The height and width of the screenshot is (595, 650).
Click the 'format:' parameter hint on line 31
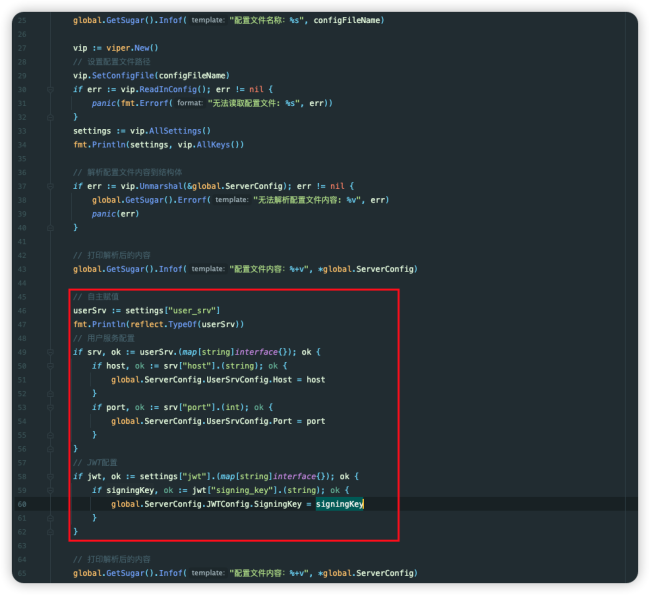pos(190,103)
